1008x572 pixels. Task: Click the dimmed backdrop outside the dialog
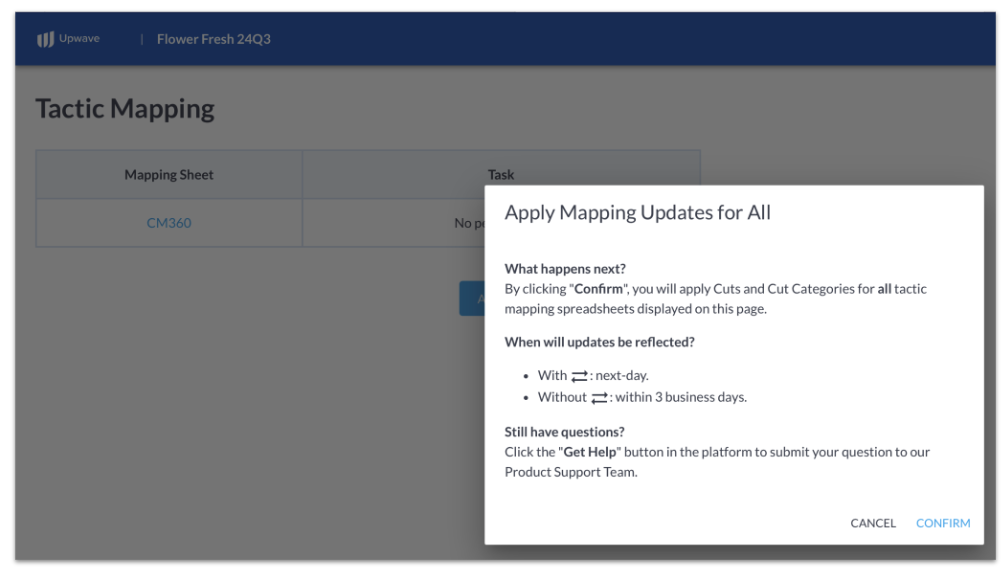(x=244, y=411)
